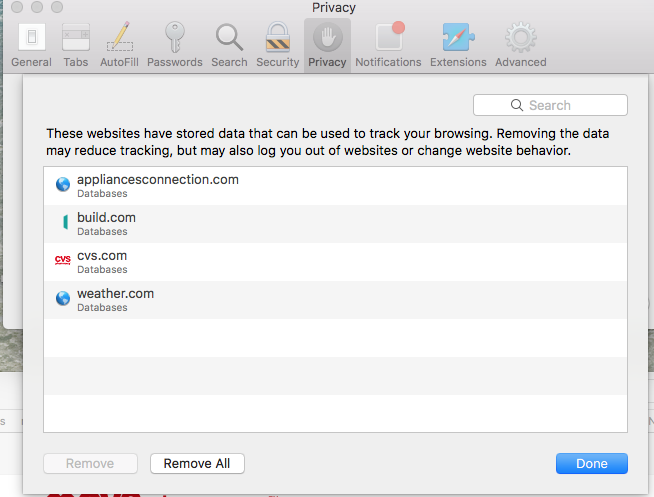Click the globe icon beside appliancesconnection.com
Image resolution: width=654 pixels, height=497 pixels.
pos(63,184)
